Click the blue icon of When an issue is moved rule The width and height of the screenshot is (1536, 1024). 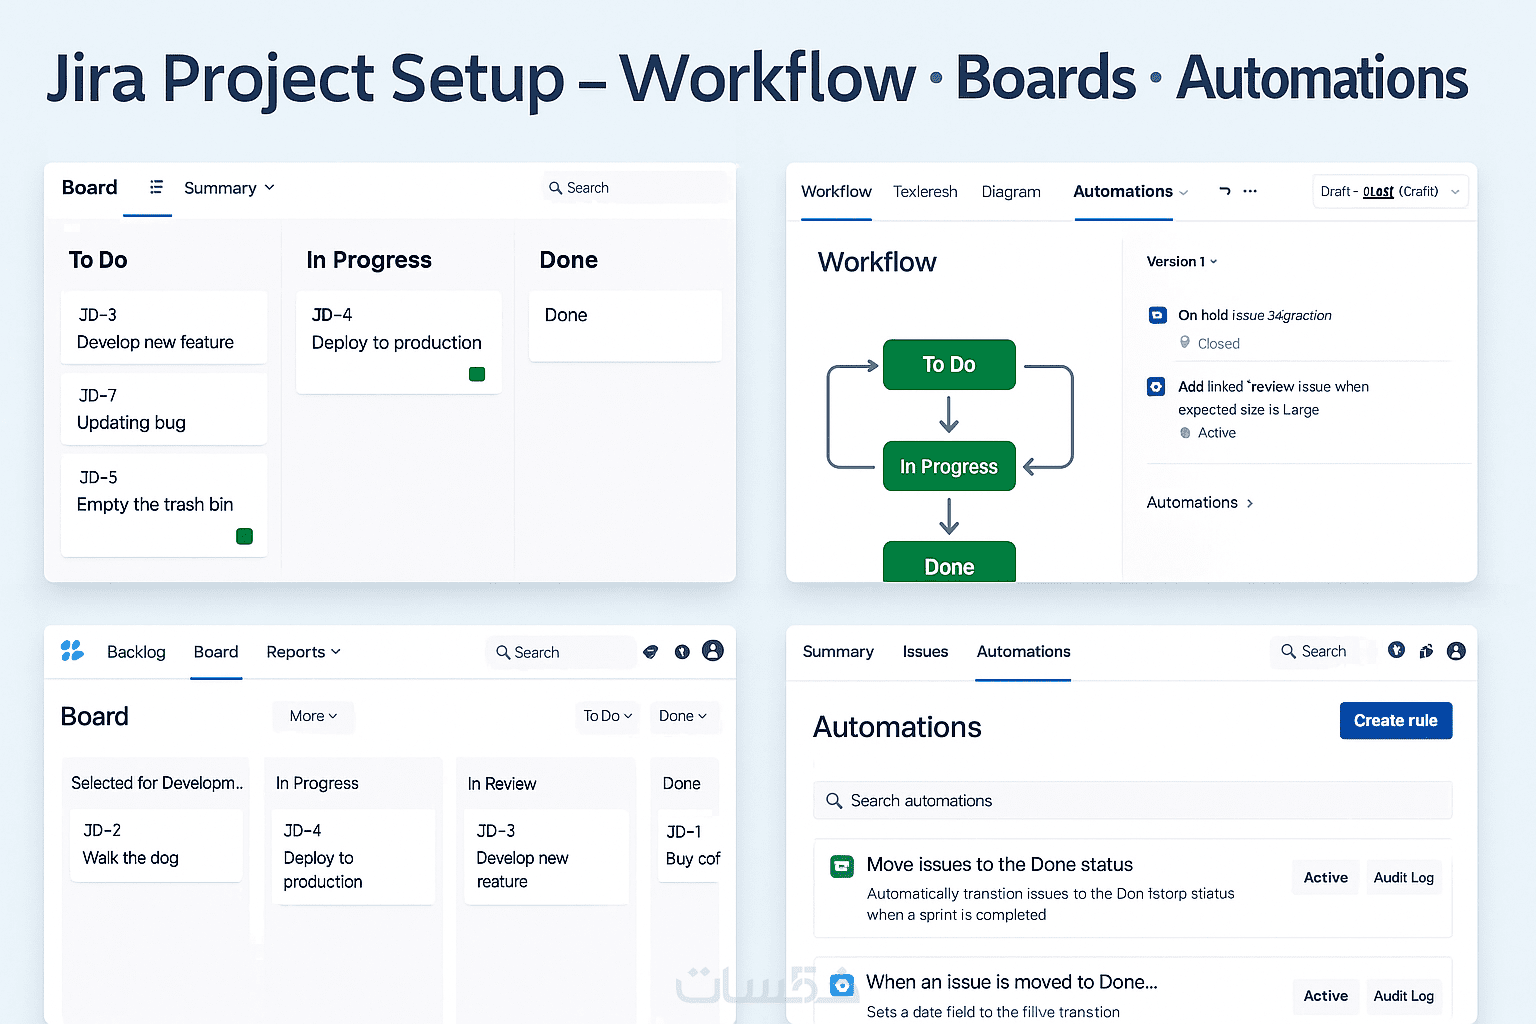[x=843, y=986]
